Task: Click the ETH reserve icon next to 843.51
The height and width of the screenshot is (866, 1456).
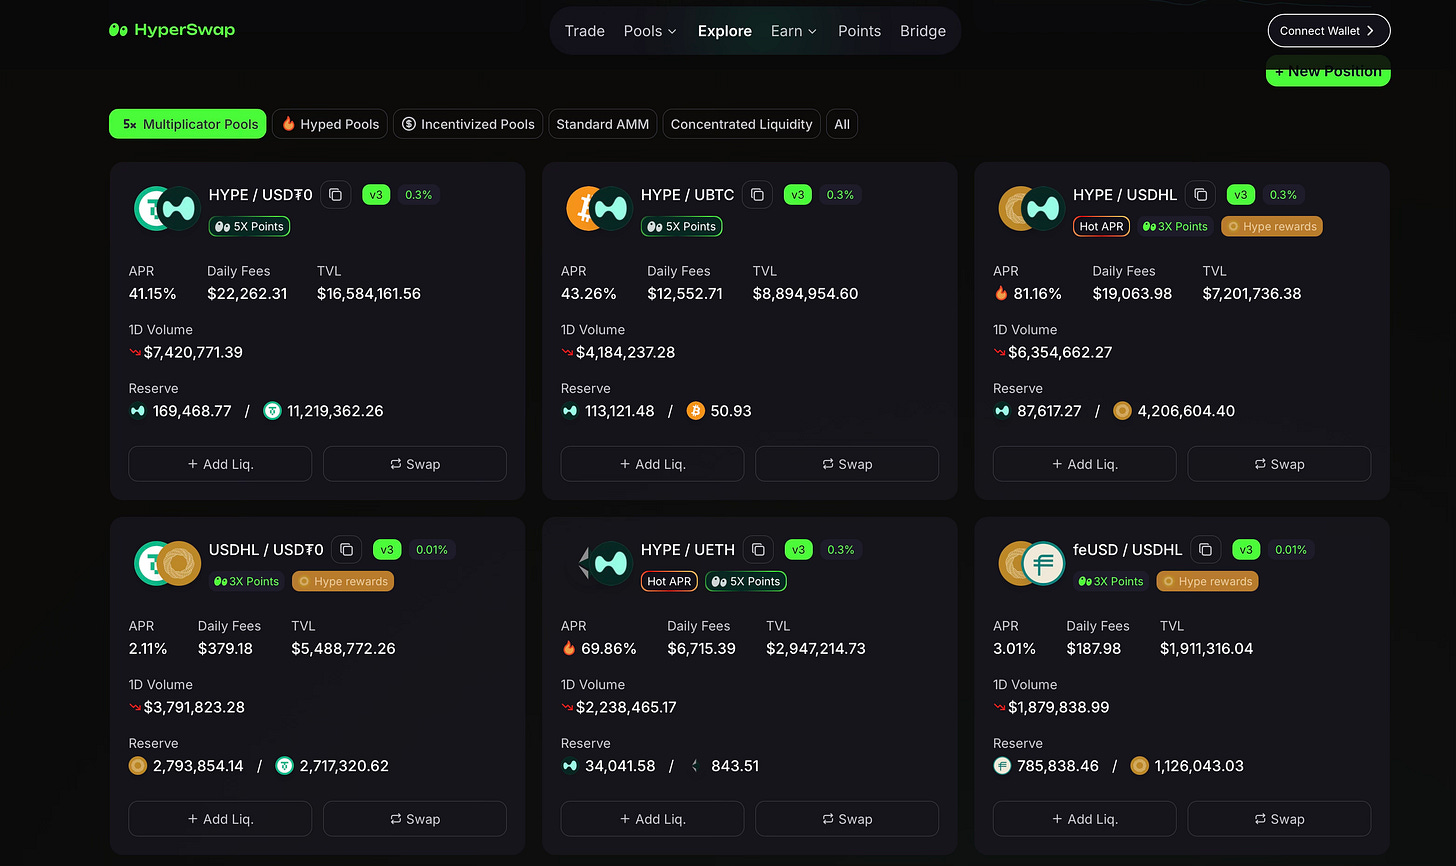Action: point(695,766)
